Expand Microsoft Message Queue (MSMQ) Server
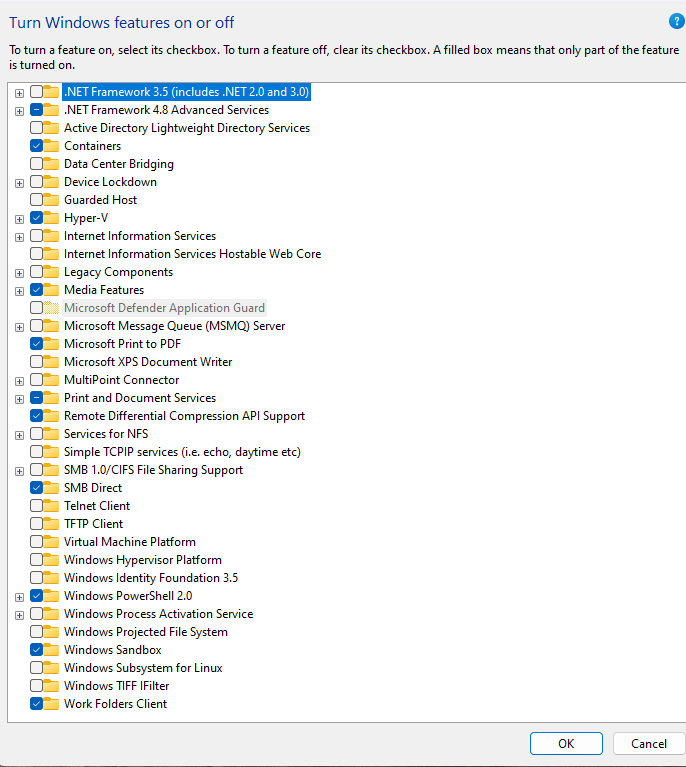686x767 pixels. pyautogui.click(x=19, y=327)
